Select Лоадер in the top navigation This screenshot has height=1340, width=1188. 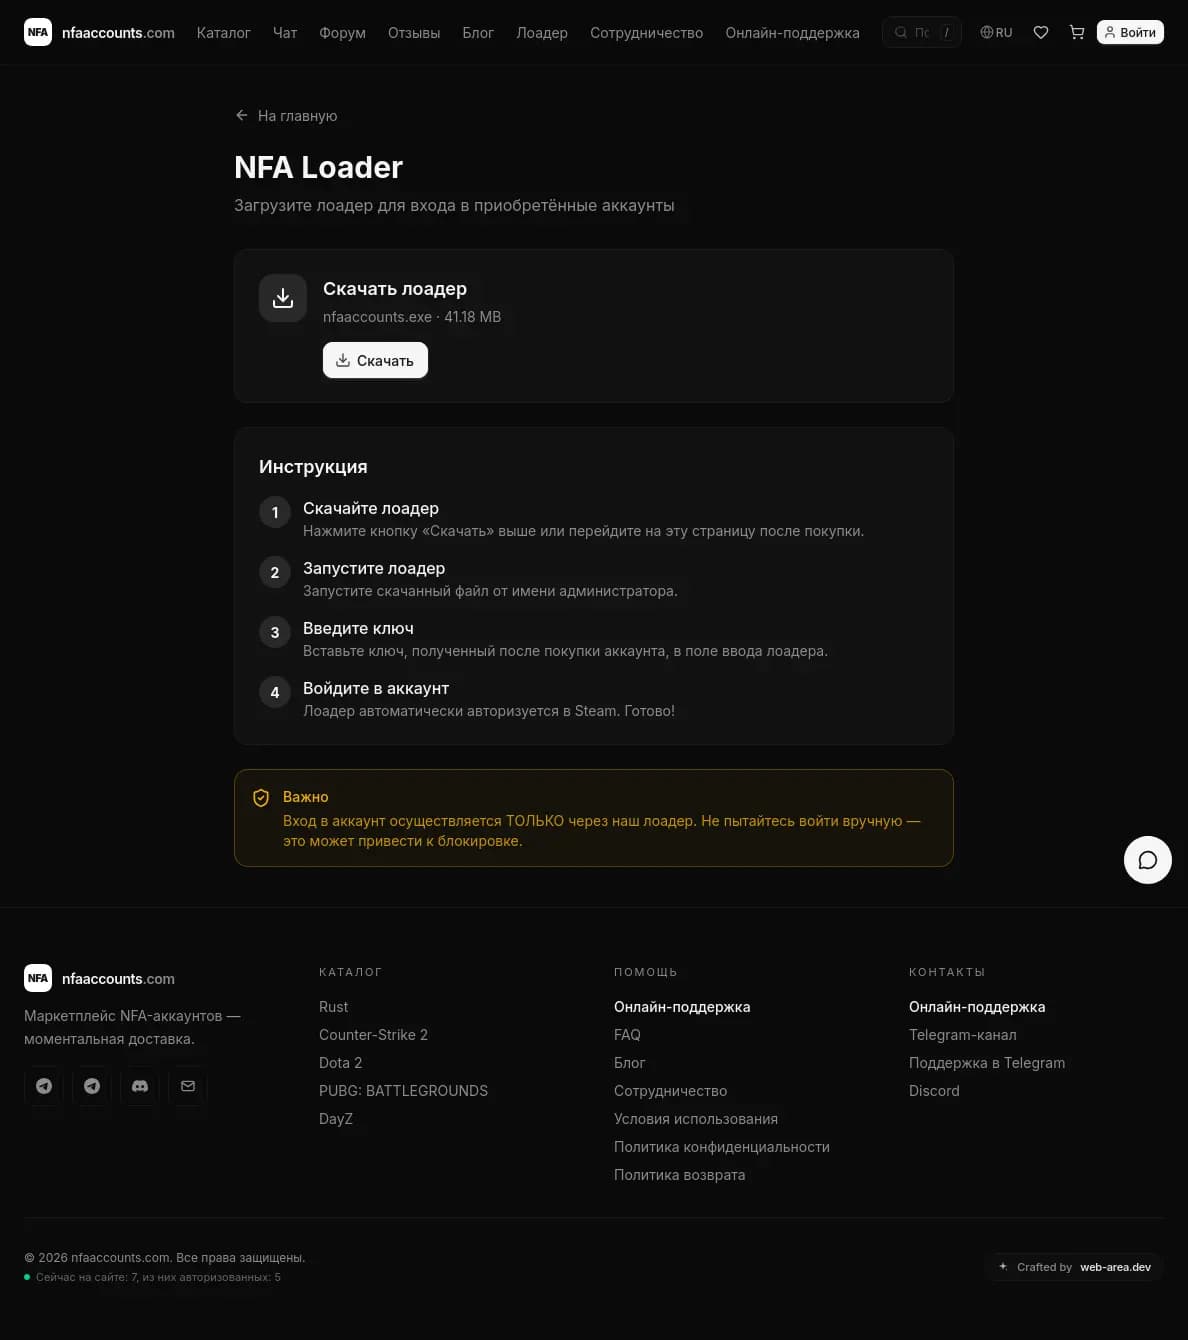[542, 33]
